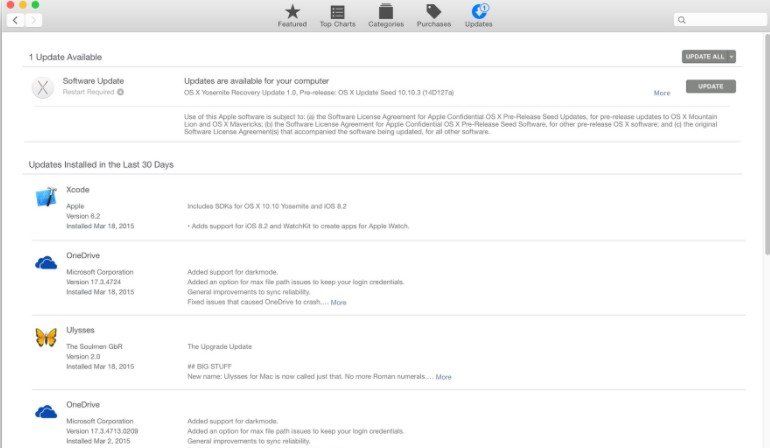Switch to Top Charts tab
Screen dimensions: 770x448
click(x=337, y=16)
